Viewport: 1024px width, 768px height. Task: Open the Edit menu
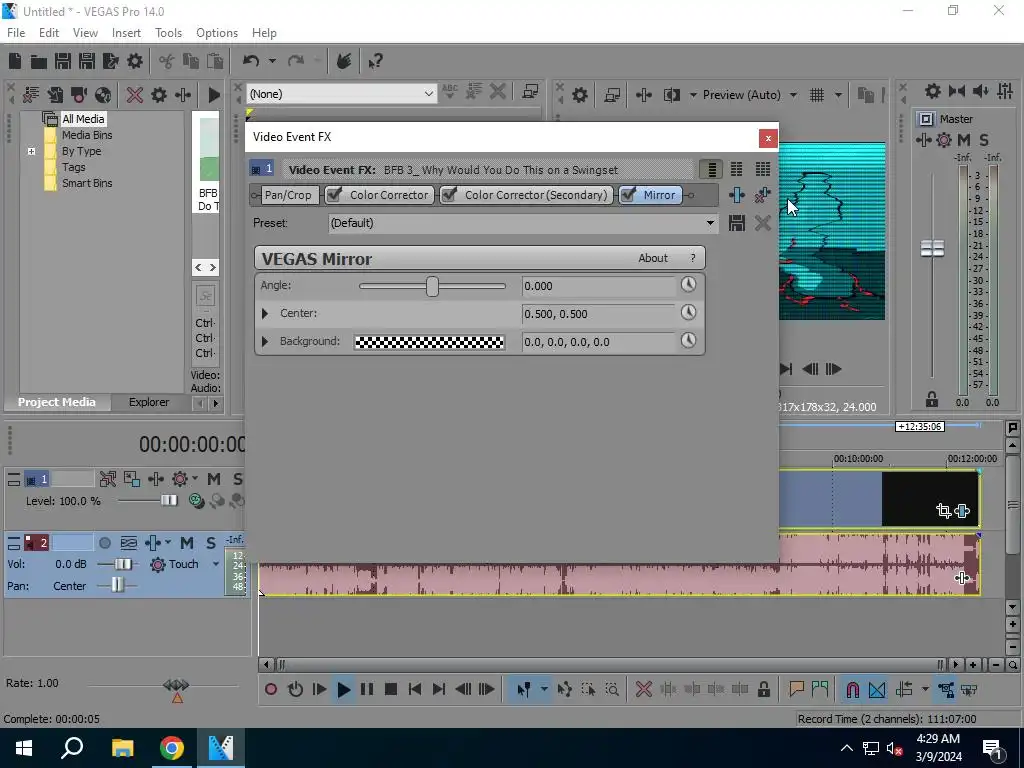coord(49,33)
